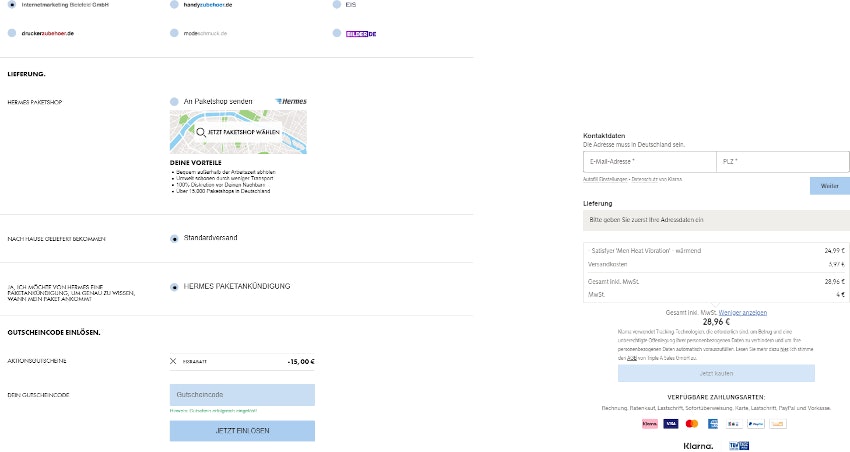Click the Hermes logo next to Paketshop option
This screenshot has width=850, height=452.
pyautogui.click(x=290, y=101)
